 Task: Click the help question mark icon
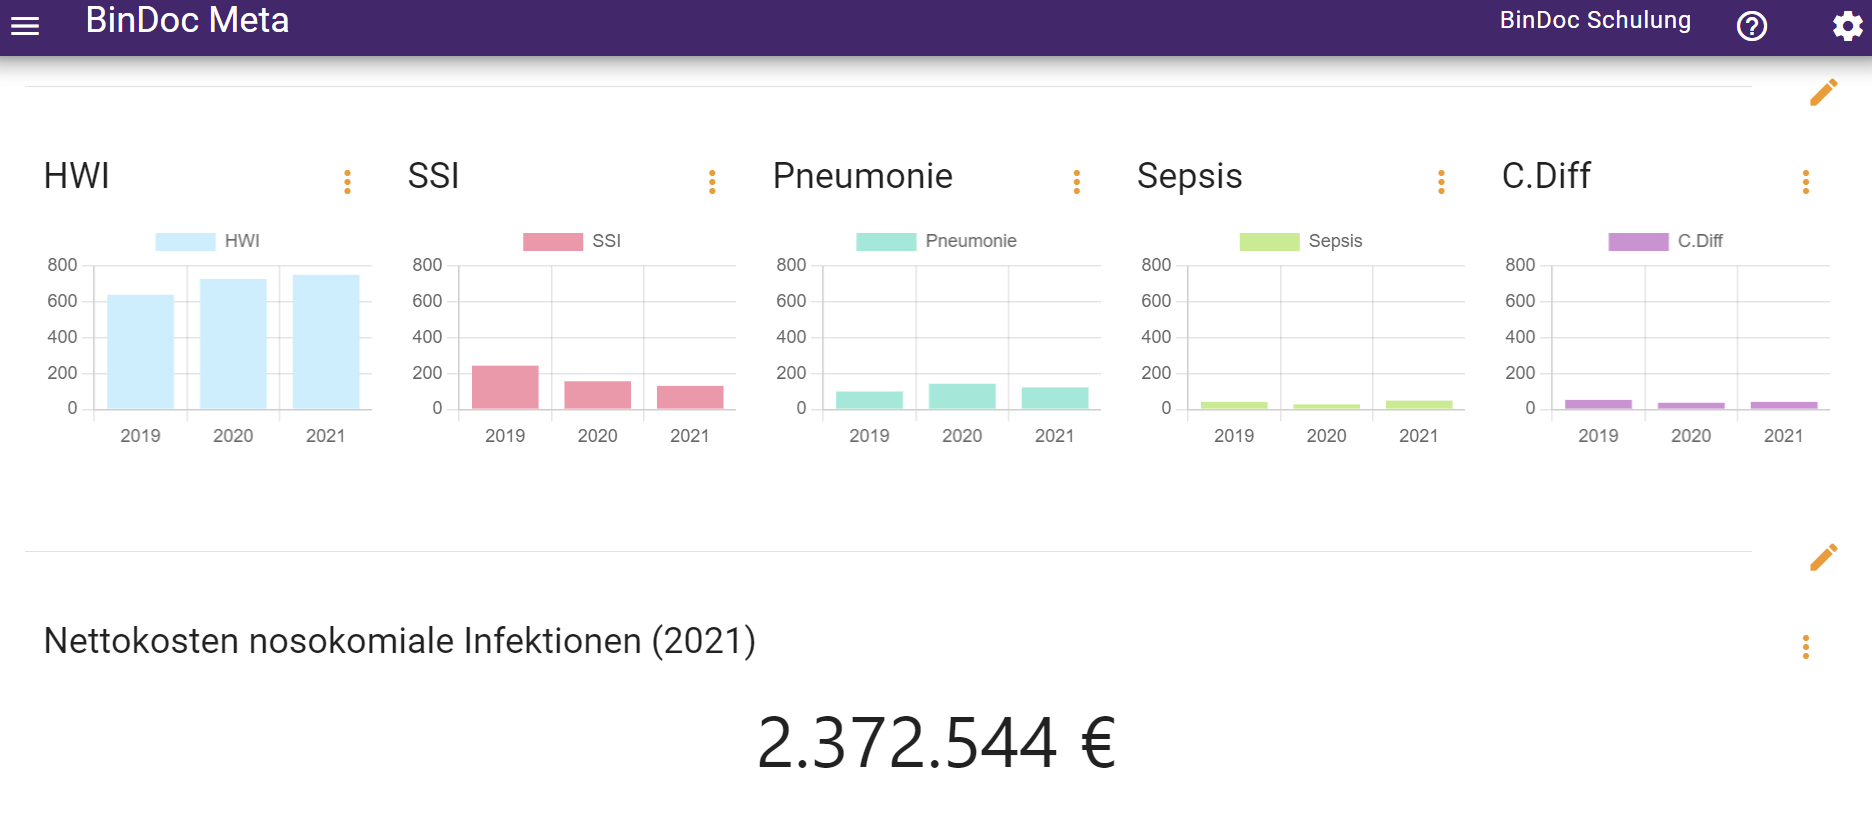coord(1751,26)
